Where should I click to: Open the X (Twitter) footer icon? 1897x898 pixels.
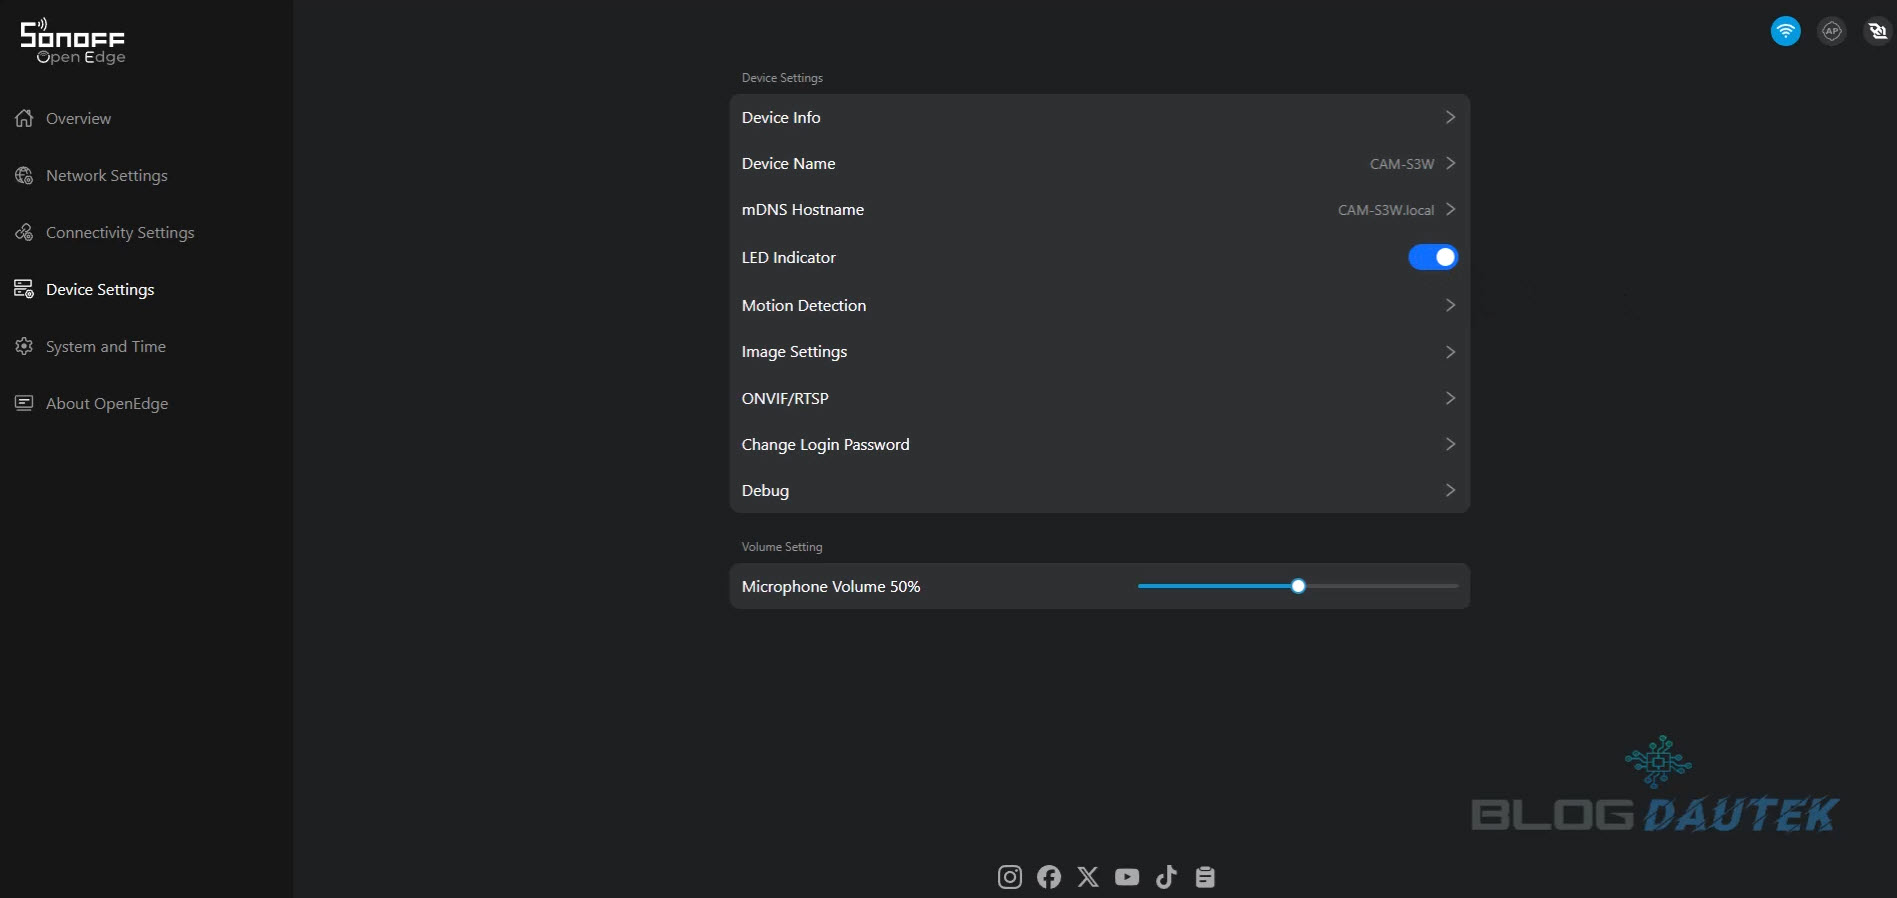coord(1088,877)
